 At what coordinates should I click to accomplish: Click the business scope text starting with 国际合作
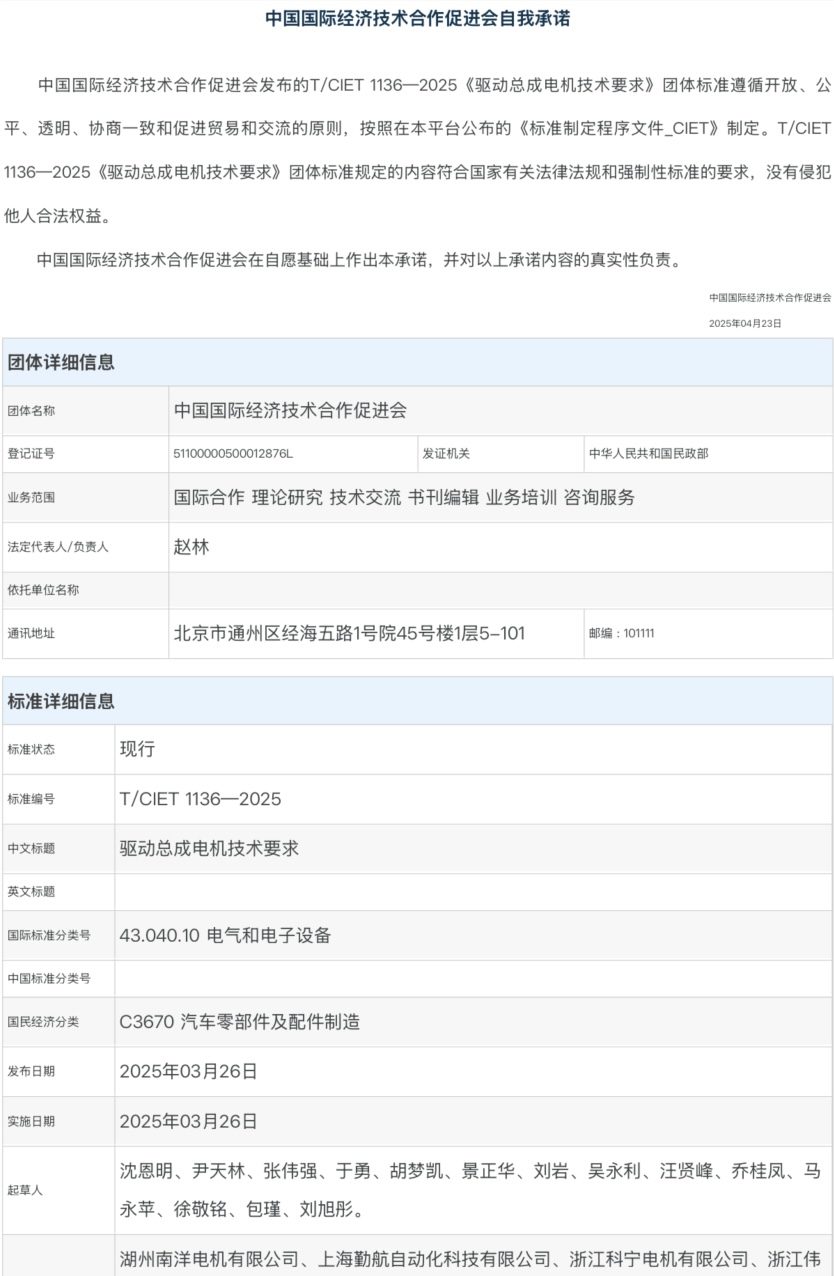coord(404,497)
